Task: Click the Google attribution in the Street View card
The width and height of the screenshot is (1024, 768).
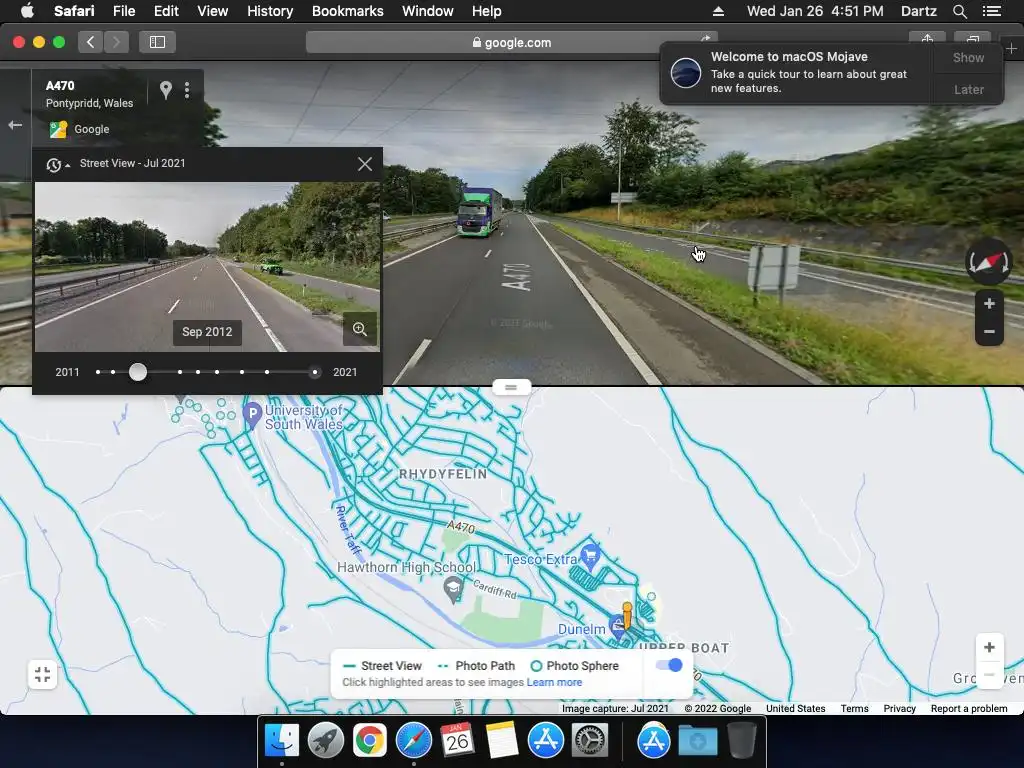Action: tap(91, 129)
